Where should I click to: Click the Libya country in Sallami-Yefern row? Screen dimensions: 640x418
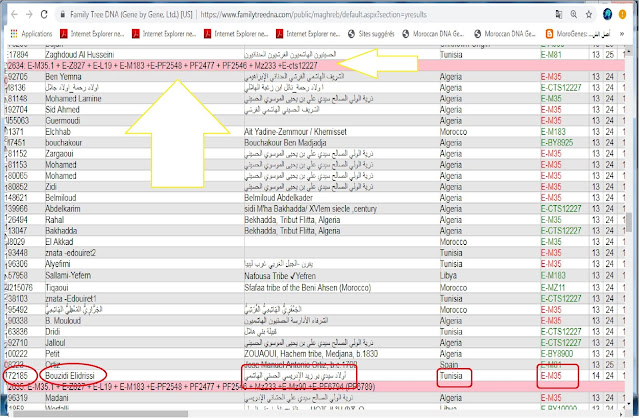pyautogui.click(x=448, y=276)
